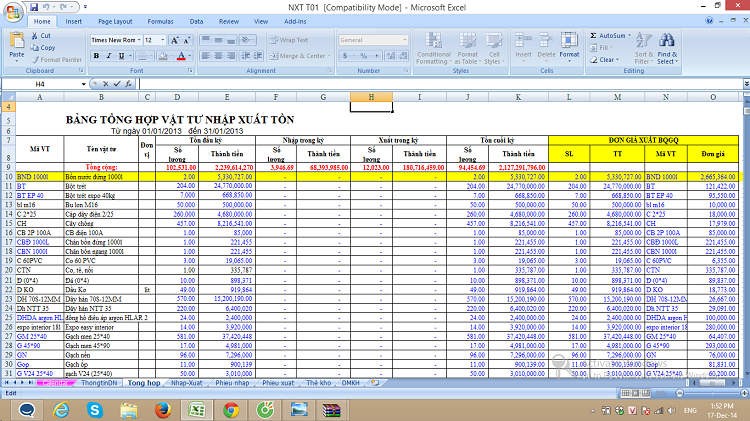Open Firefox from the taskbar

[x=163, y=410]
